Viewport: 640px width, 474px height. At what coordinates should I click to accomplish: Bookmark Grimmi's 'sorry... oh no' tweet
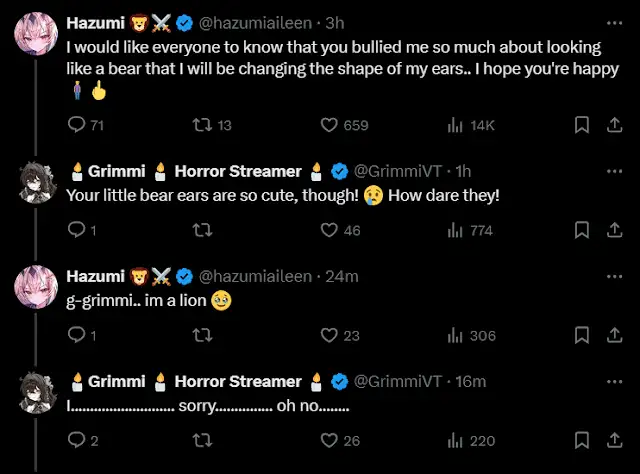(x=581, y=440)
